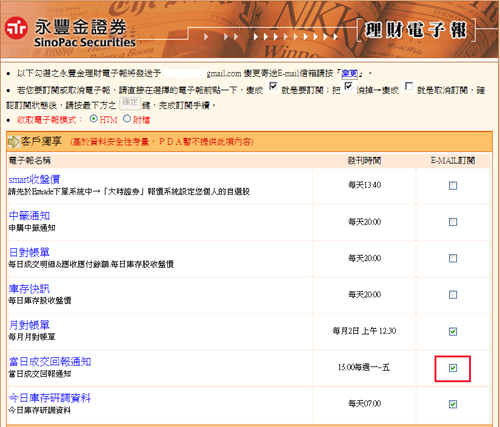Click the 每天07:00 publish time cell
The image size is (500, 427).
[364, 404]
